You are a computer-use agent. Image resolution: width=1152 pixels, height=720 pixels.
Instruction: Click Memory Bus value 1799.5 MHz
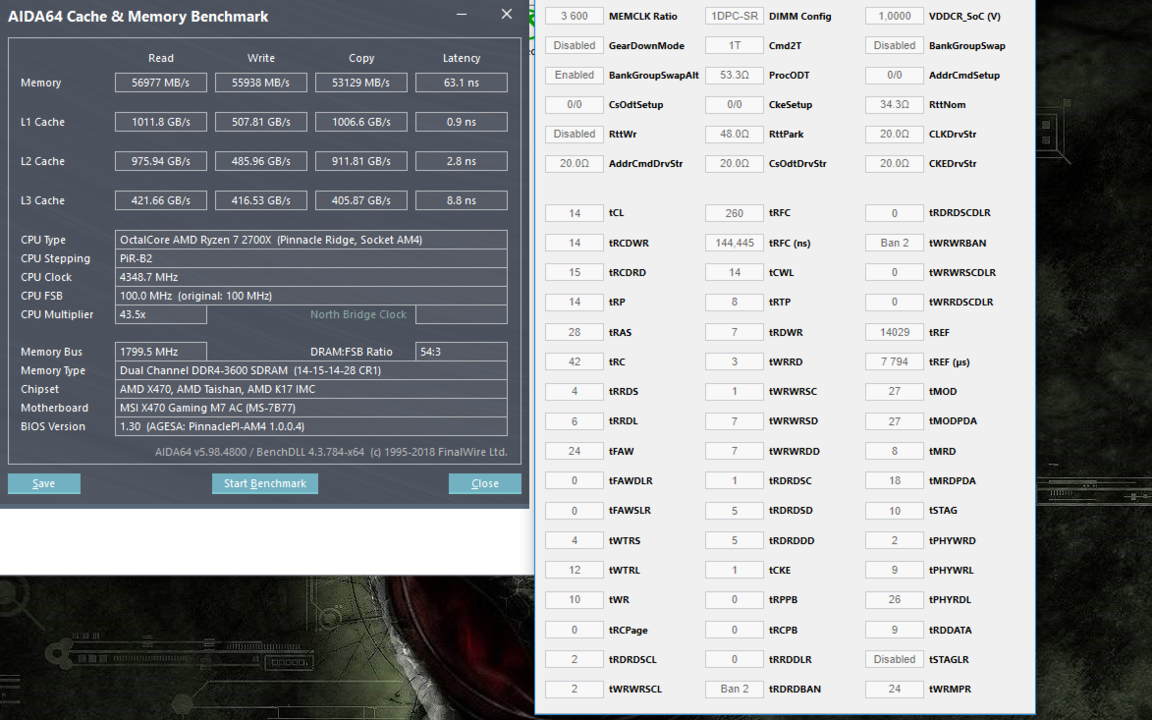(161, 352)
